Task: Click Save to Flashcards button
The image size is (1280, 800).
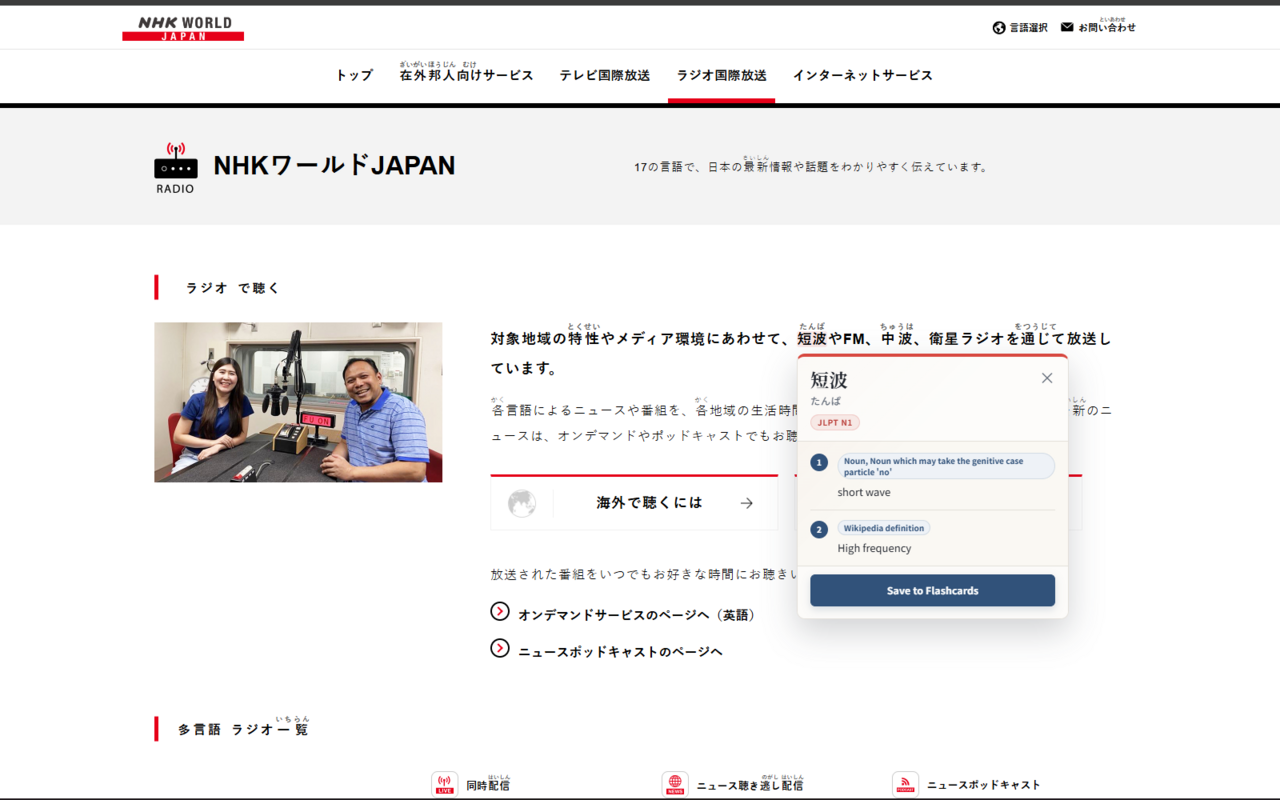Action: tap(932, 590)
